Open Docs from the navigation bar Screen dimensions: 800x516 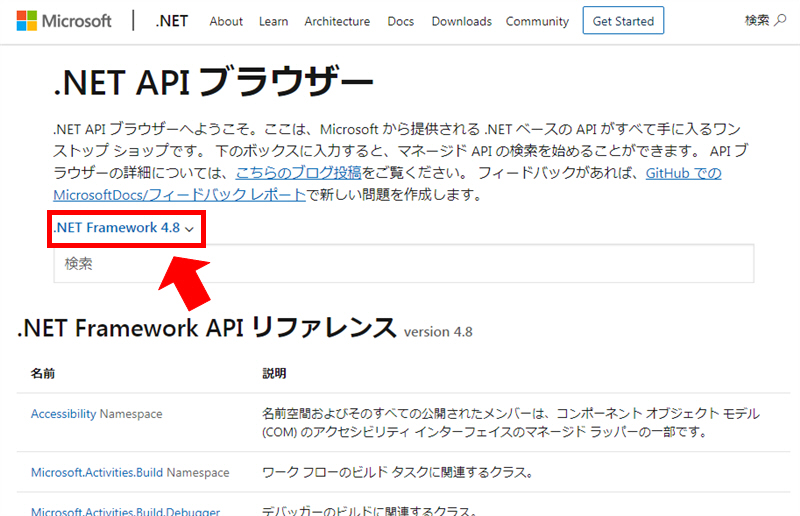(401, 21)
